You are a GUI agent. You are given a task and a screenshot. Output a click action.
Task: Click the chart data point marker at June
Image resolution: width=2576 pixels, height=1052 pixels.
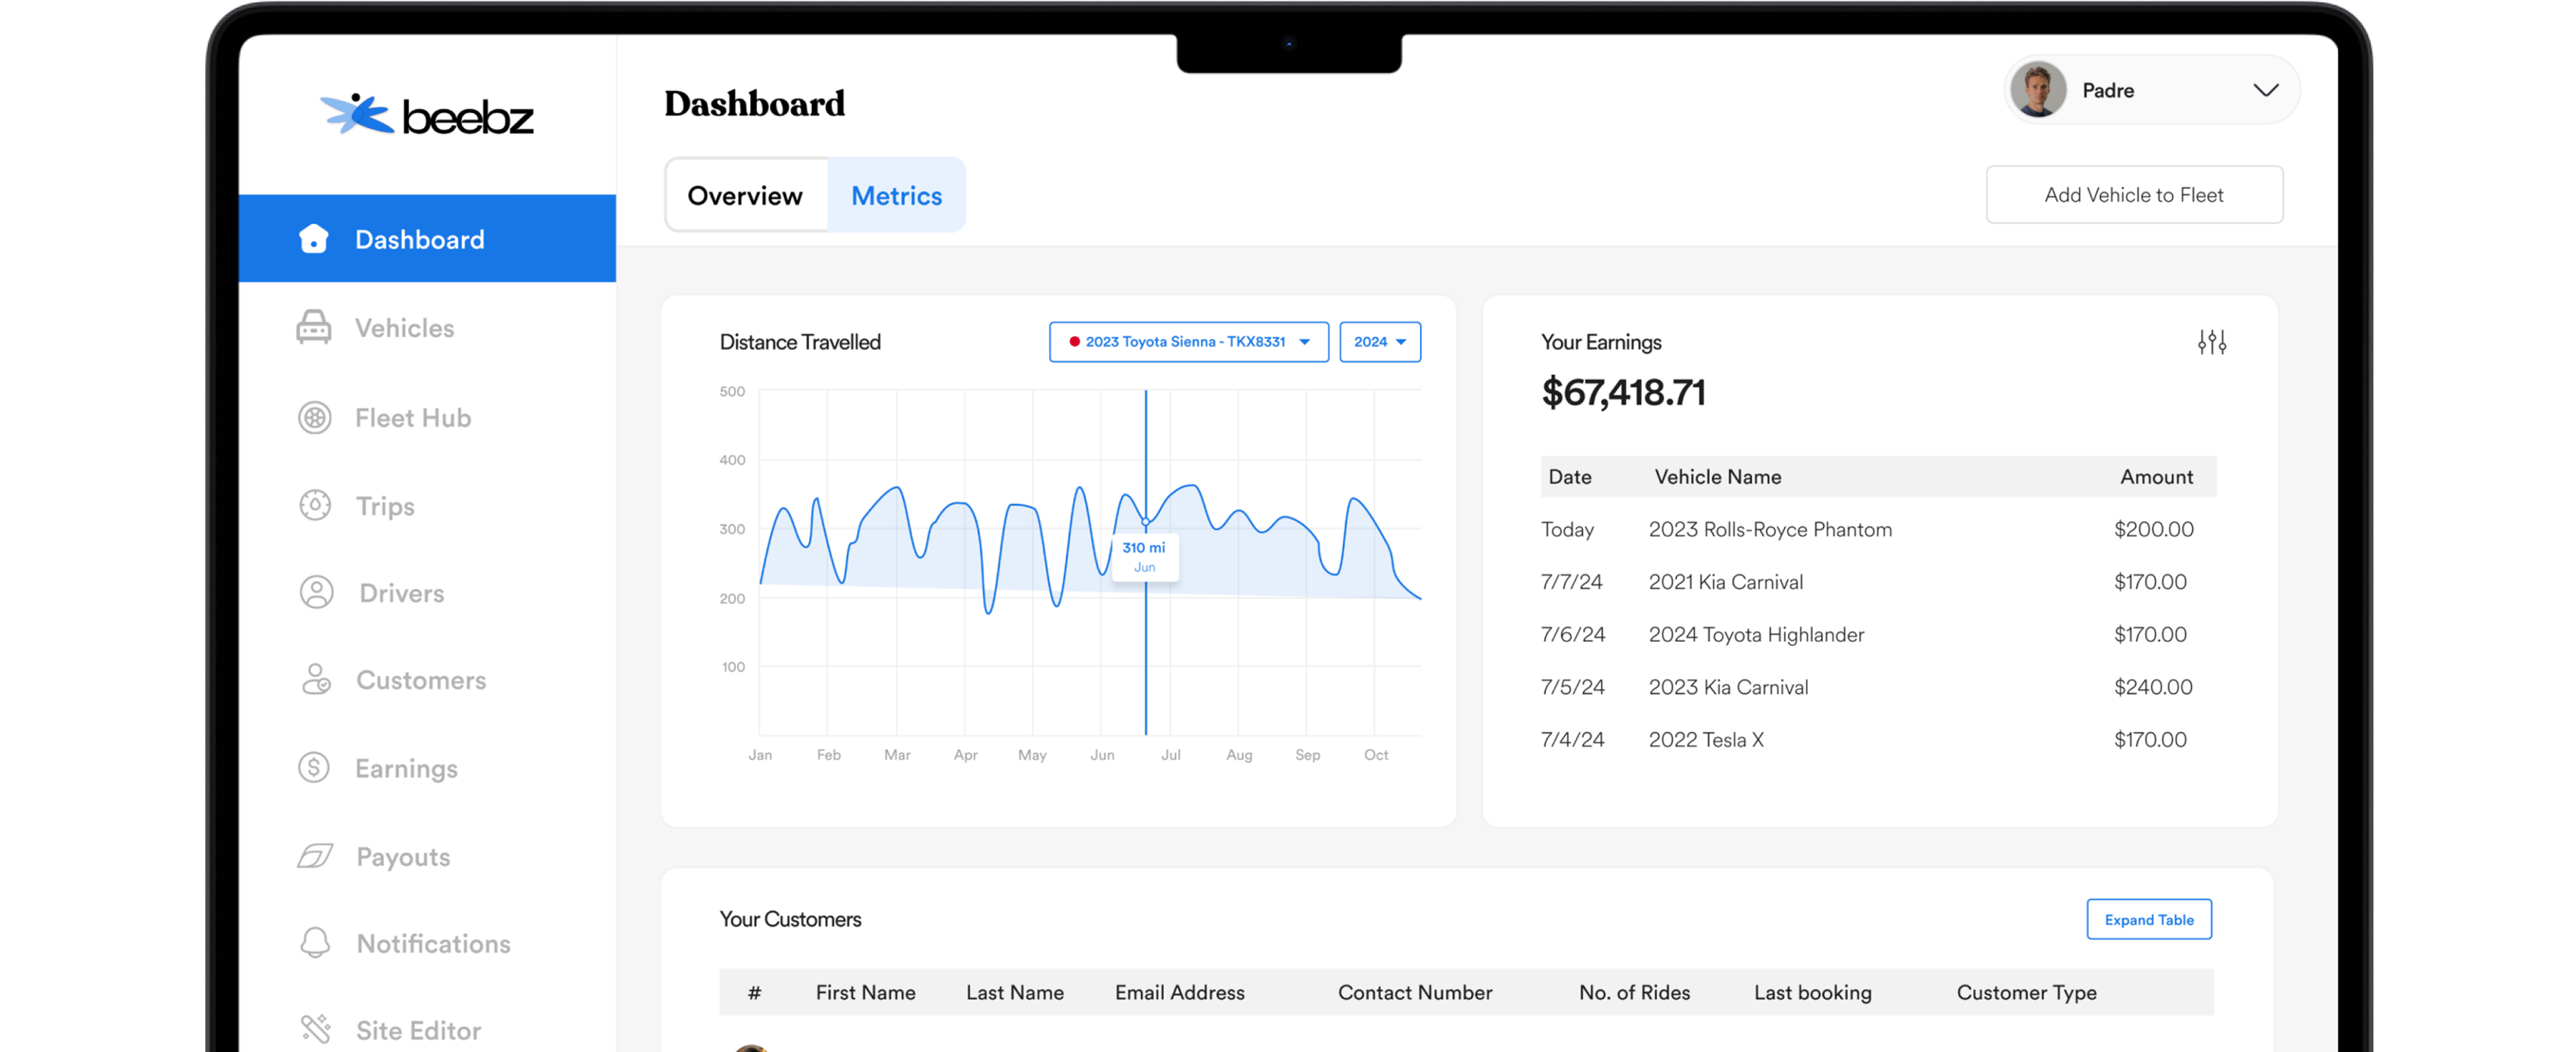[x=1146, y=522]
